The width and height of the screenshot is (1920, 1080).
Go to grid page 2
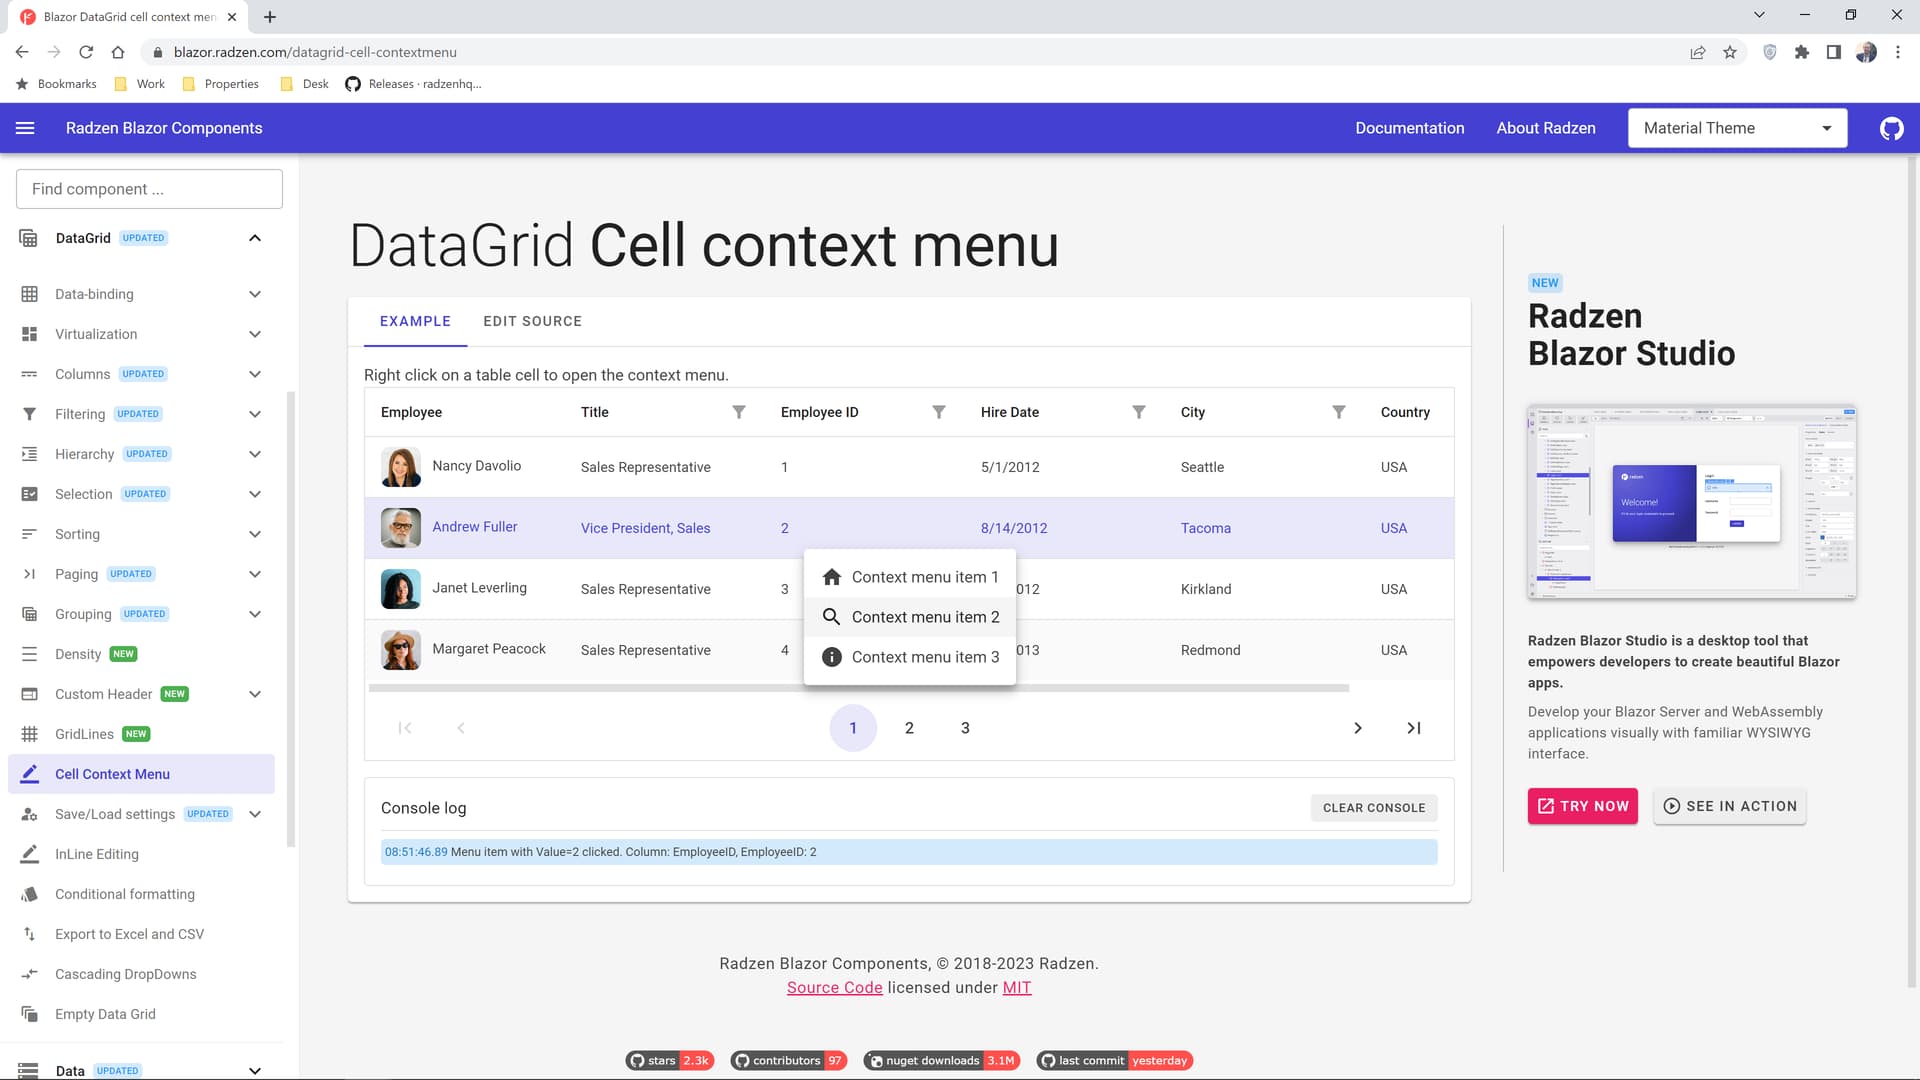coord(909,728)
